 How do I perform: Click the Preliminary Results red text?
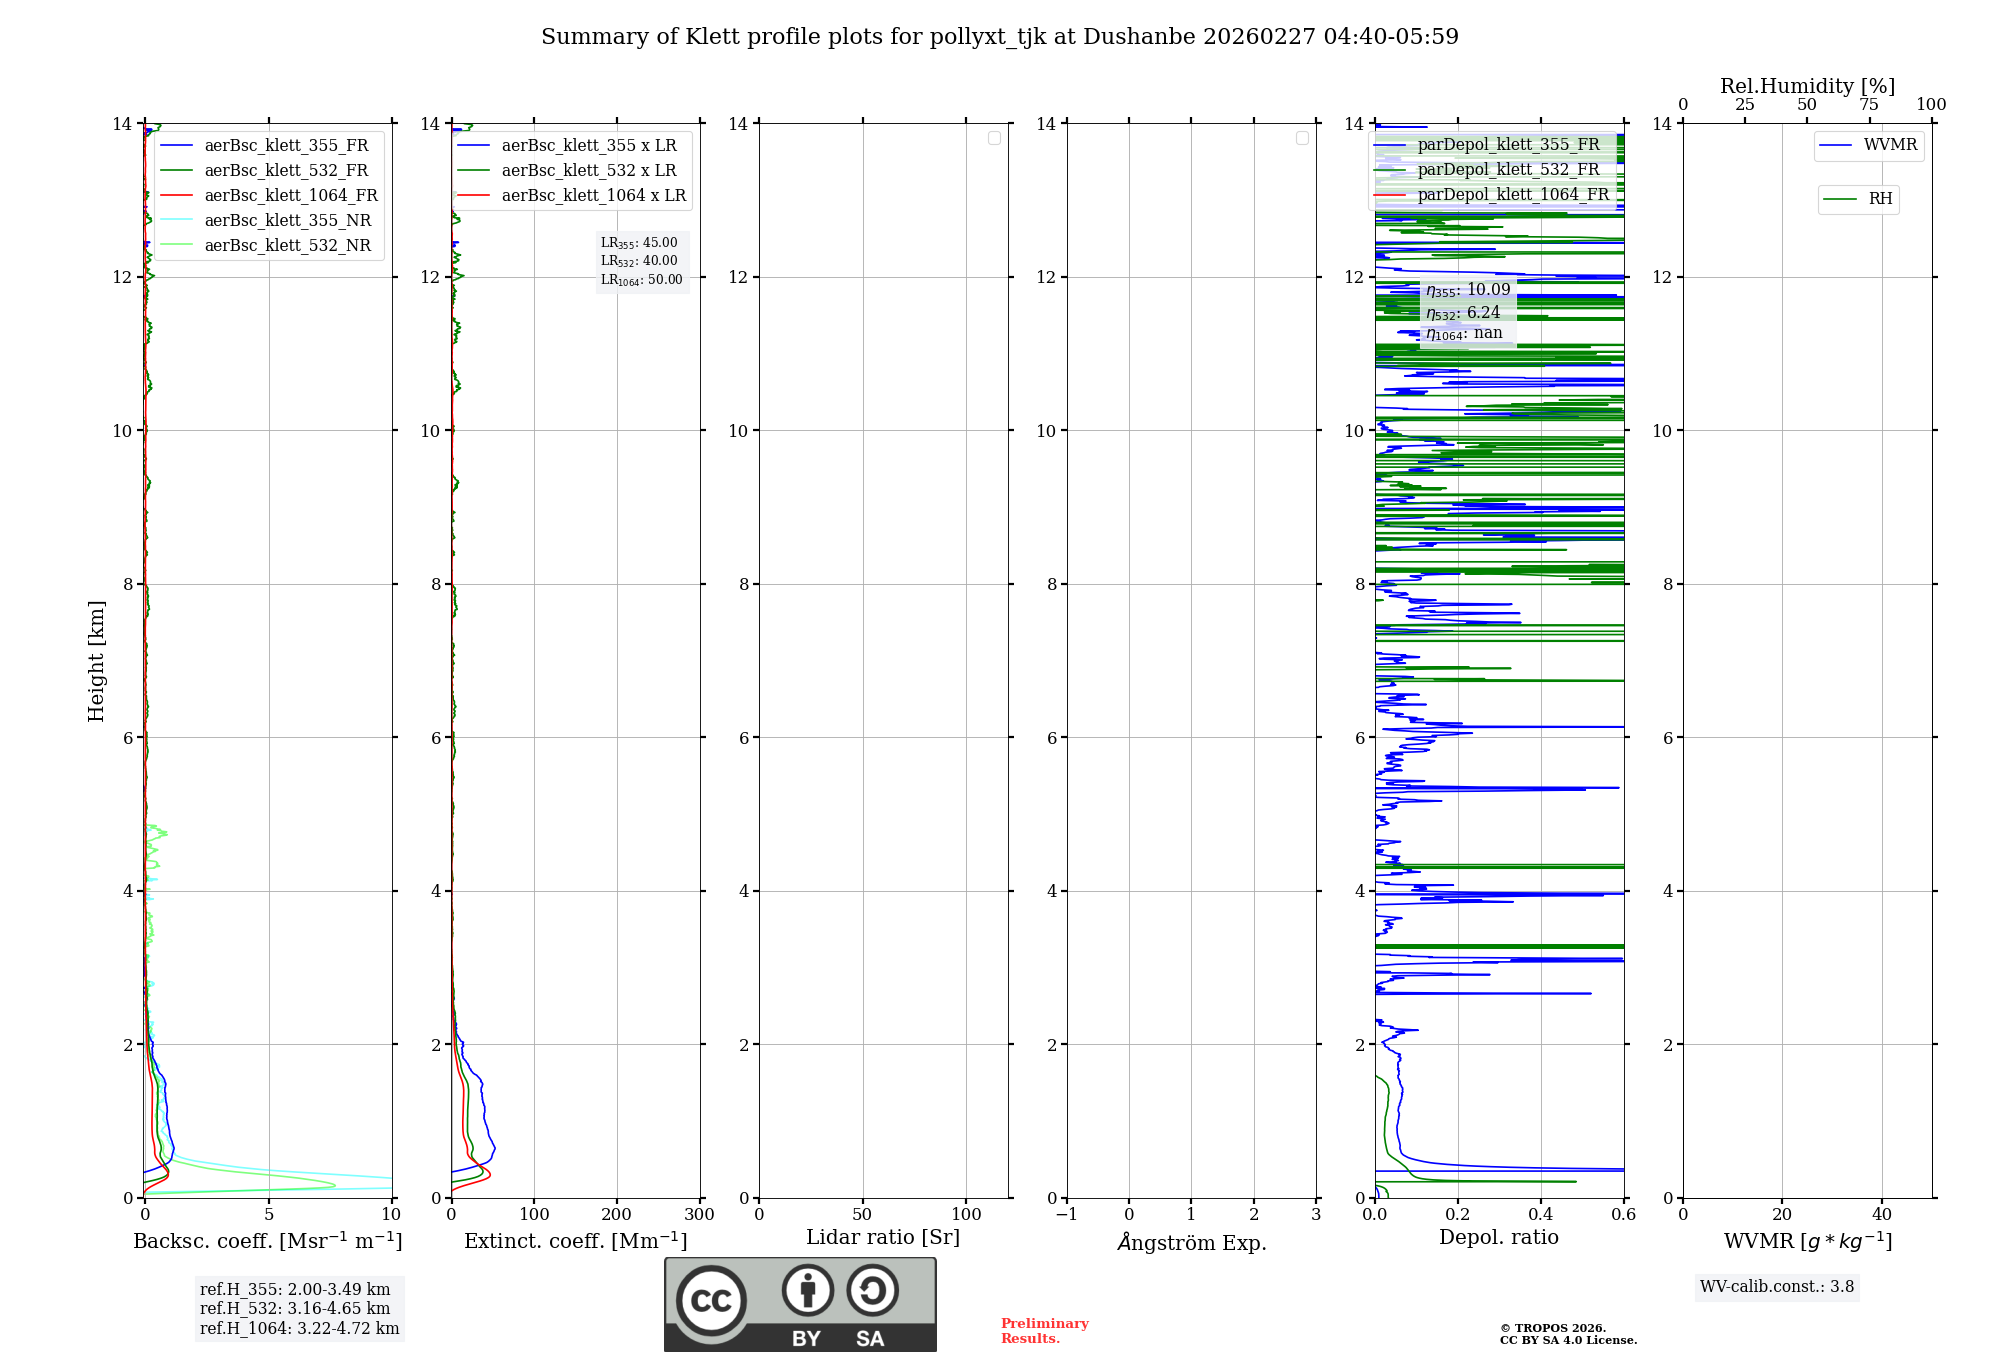pyautogui.click(x=1044, y=1330)
